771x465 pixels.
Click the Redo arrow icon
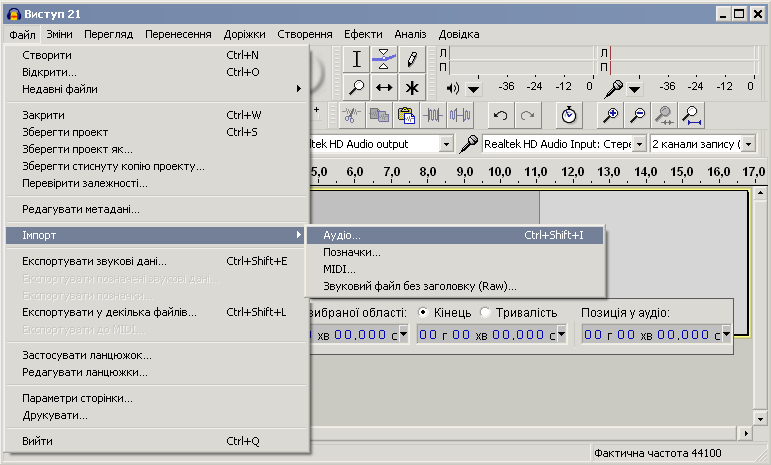(528, 116)
